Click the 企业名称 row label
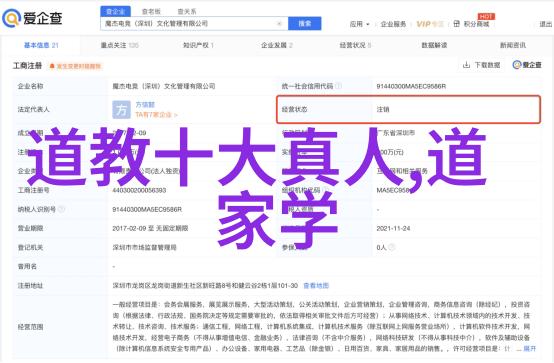 [30, 86]
